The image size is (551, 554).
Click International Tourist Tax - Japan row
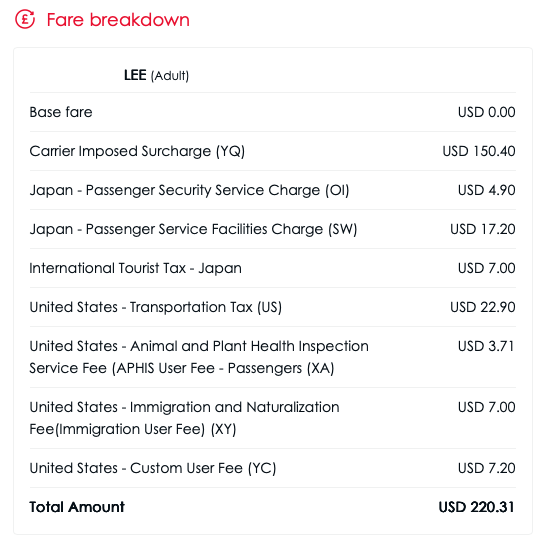click(273, 268)
